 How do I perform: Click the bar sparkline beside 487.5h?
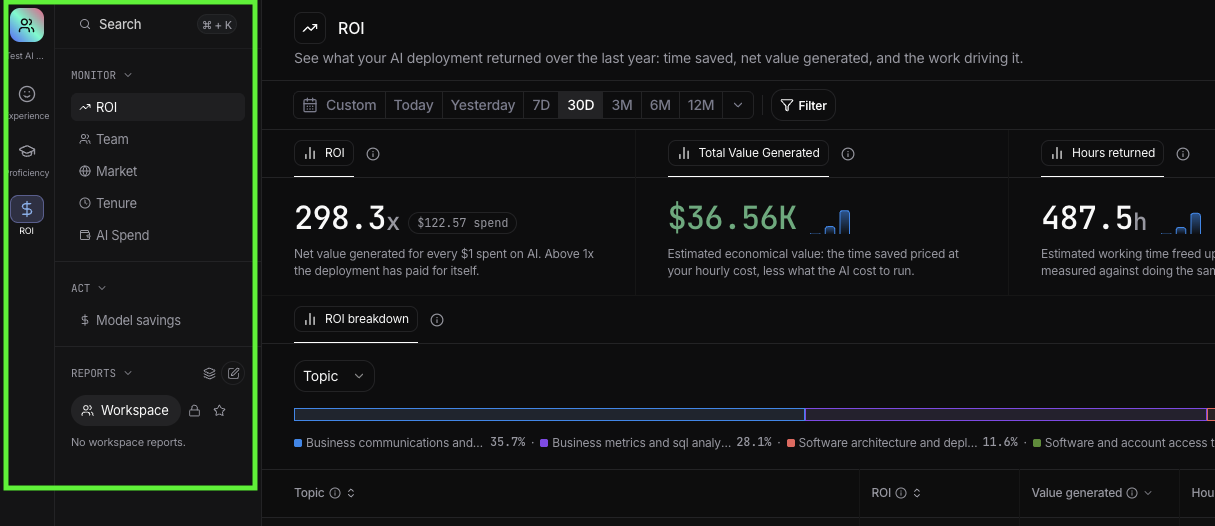[1181, 221]
